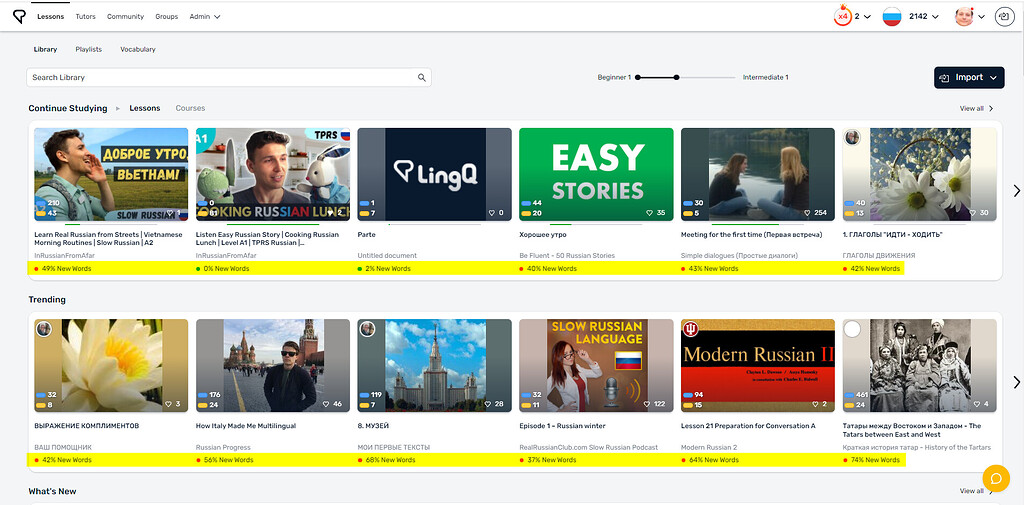This screenshot has width=1024, height=505.
Task: Click the Russian flag language icon
Action: (x=892, y=16)
